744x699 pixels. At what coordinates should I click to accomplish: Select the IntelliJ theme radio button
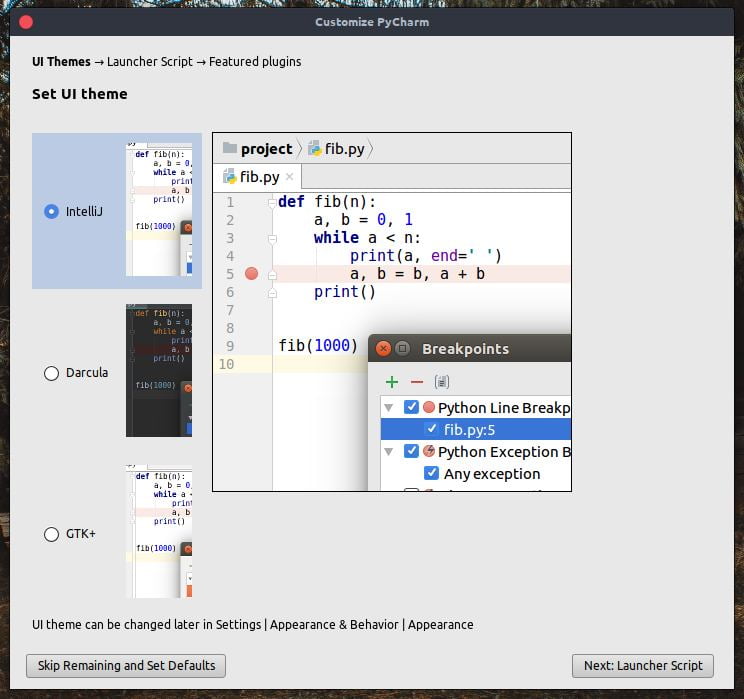(x=51, y=211)
